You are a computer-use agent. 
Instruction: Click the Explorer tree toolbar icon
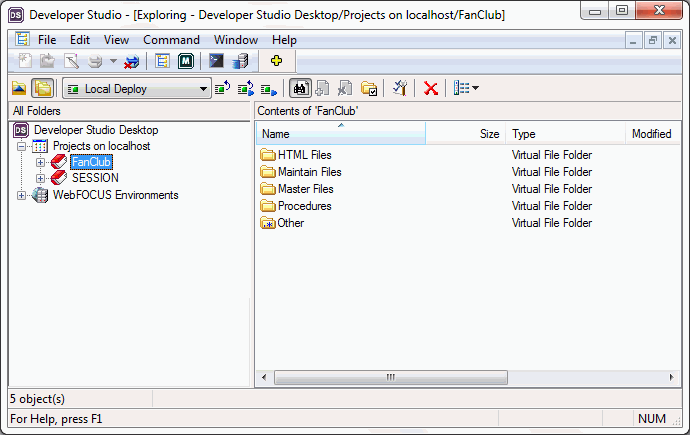tap(162, 61)
